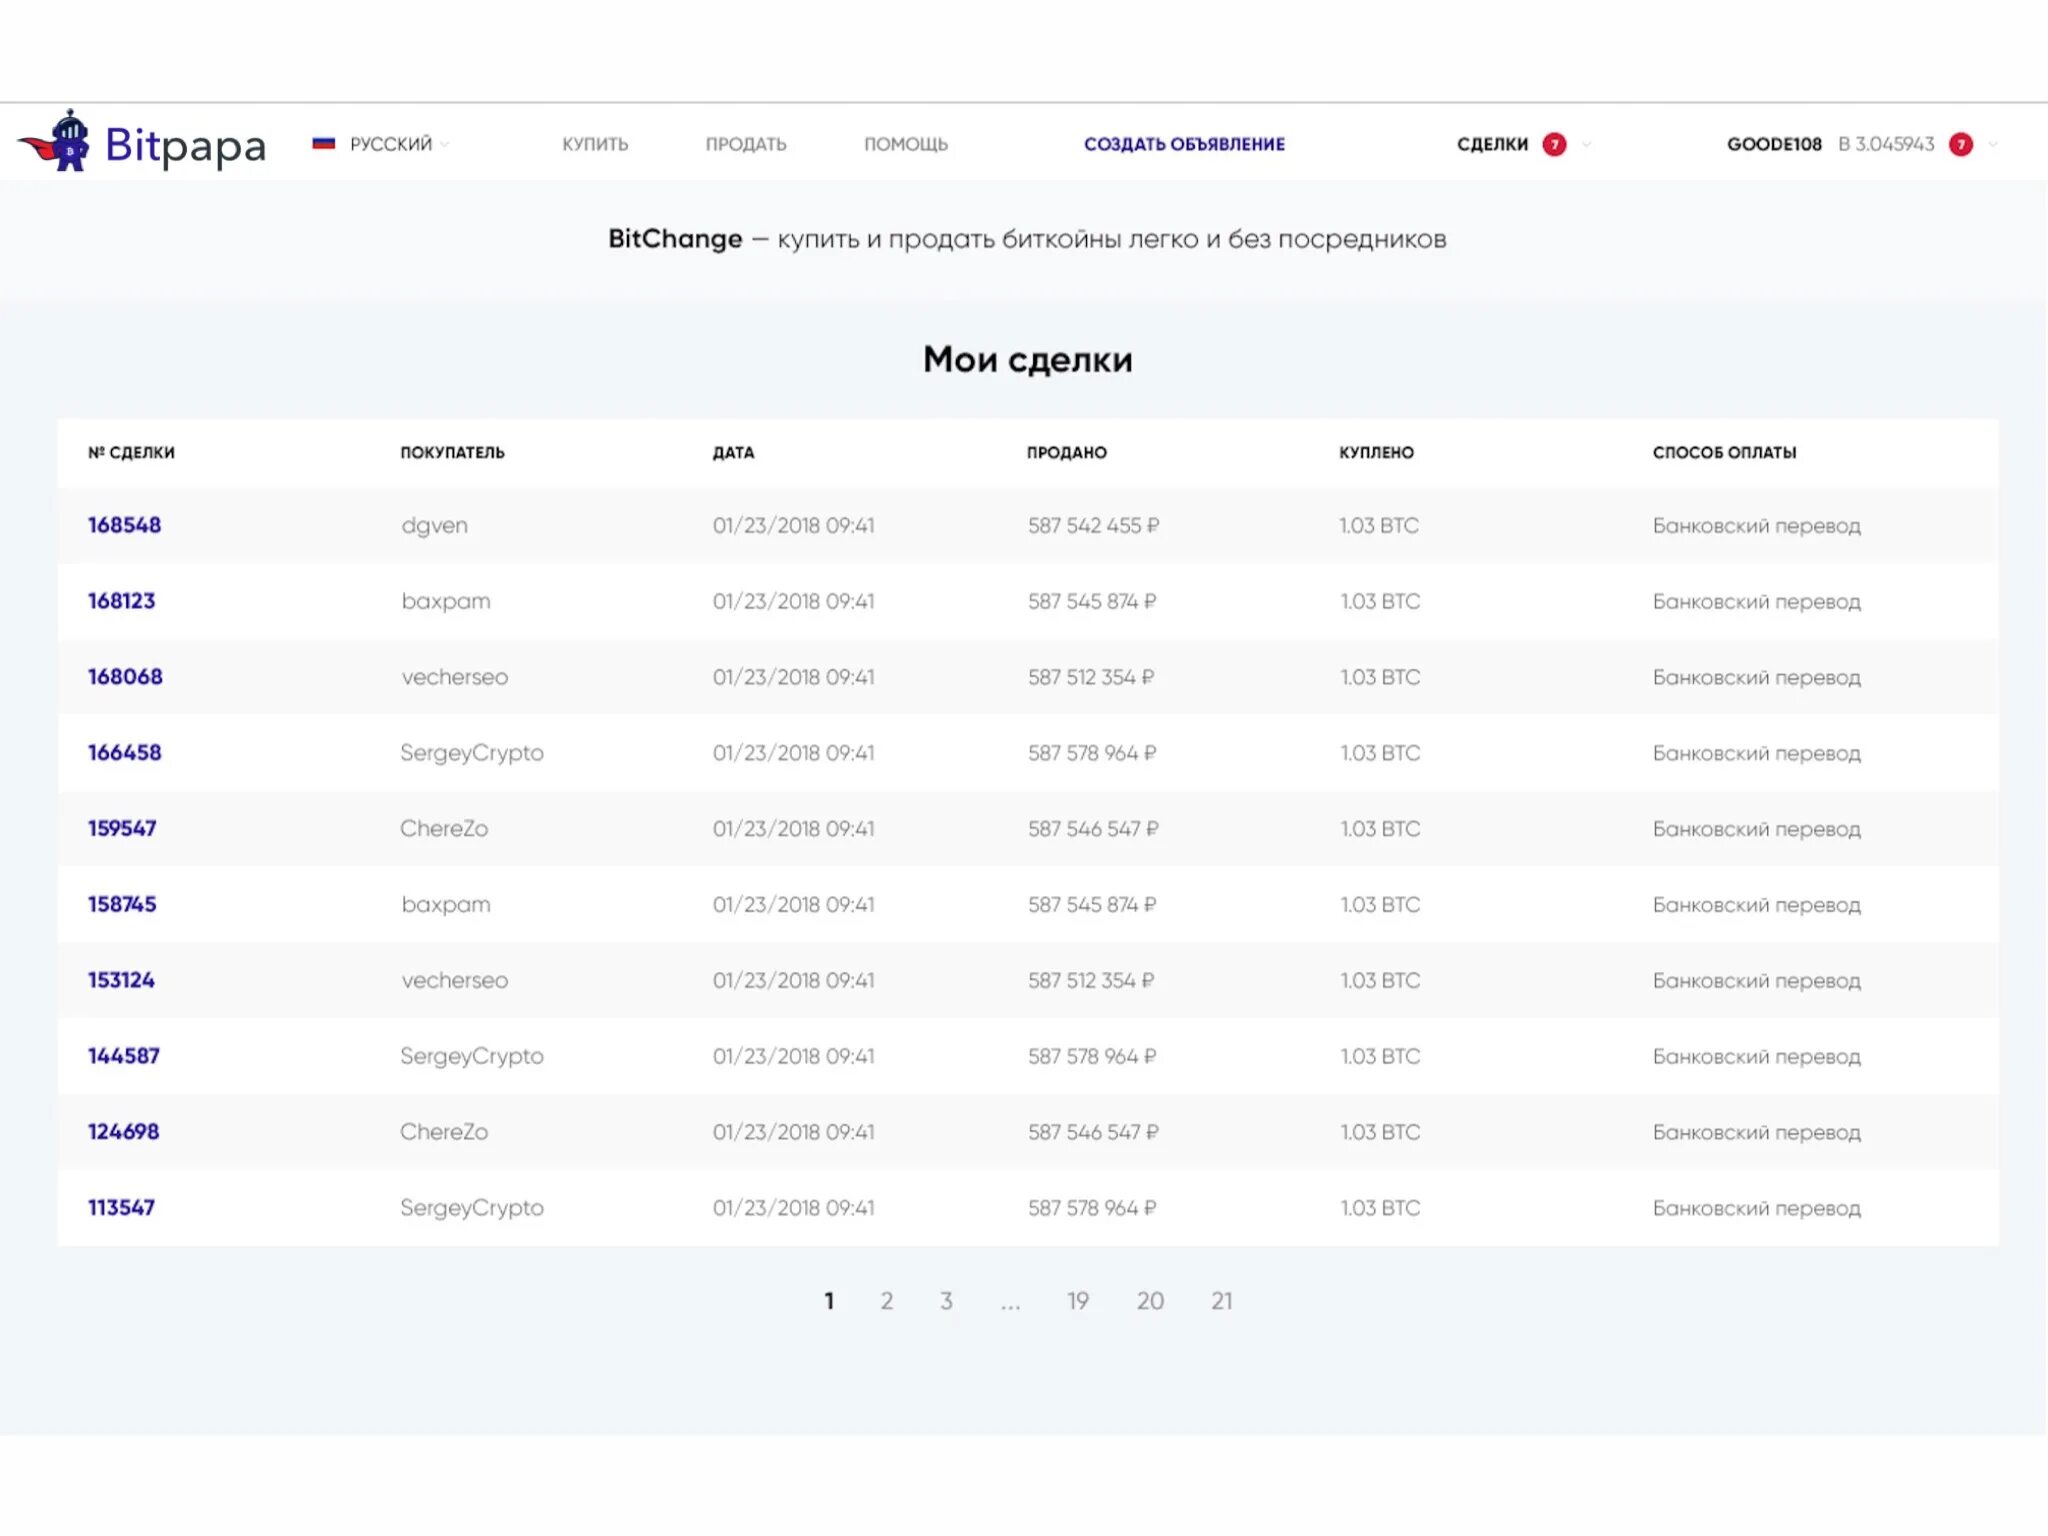Image resolution: width=2048 pixels, height=1536 pixels.
Task: Open deal number 168548
Action: coord(124,525)
